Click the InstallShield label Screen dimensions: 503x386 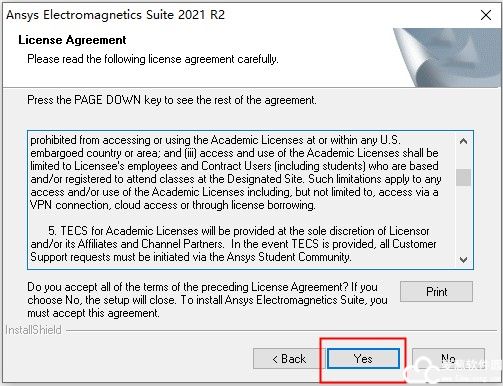[33, 330]
